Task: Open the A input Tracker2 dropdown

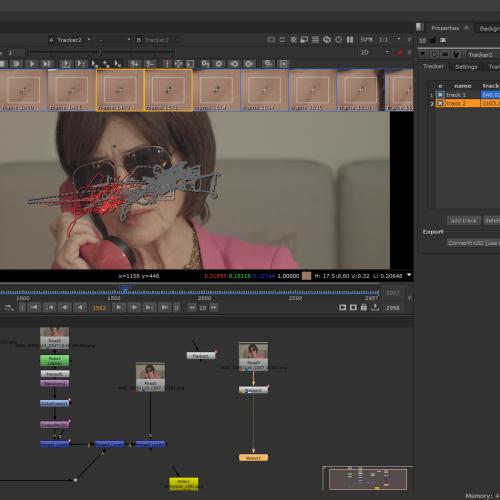Action: coord(74,40)
